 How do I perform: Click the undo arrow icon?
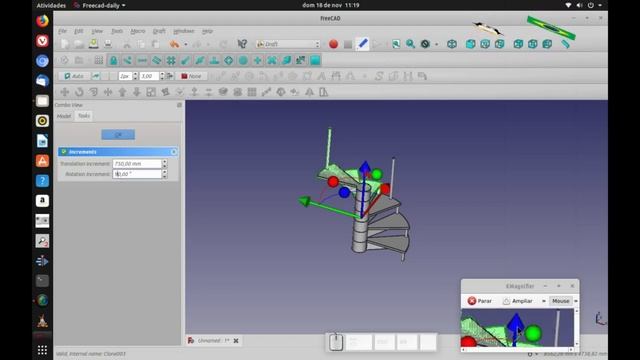174,44
